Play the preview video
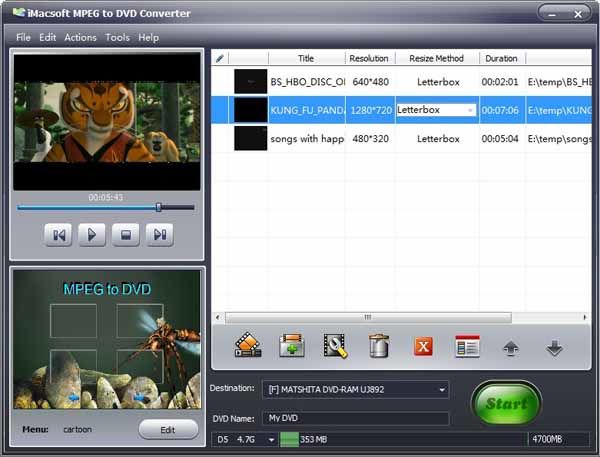The width and height of the screenshot is (600, 457). (92, 235)
